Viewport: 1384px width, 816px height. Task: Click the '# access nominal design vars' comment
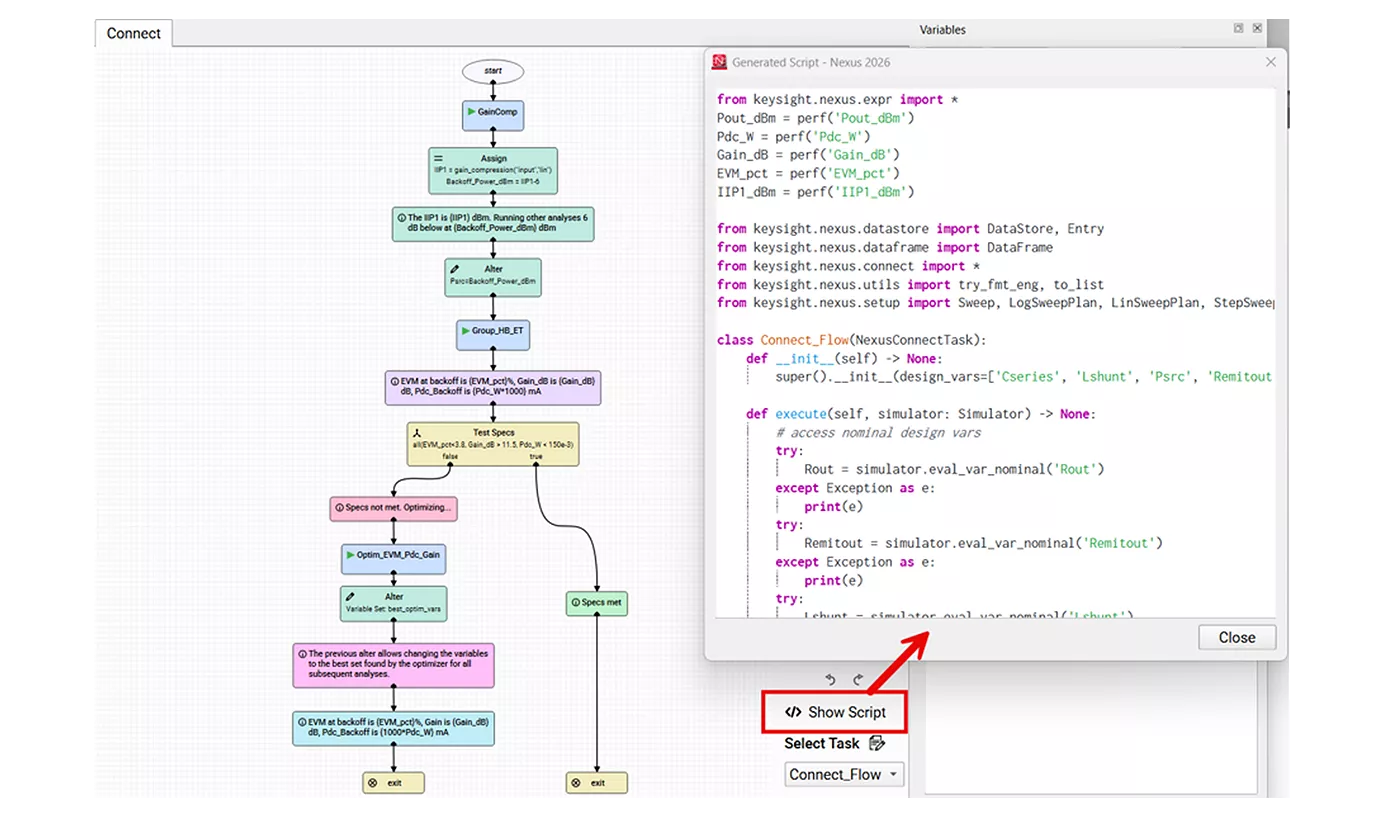click(x=878, y=432)
